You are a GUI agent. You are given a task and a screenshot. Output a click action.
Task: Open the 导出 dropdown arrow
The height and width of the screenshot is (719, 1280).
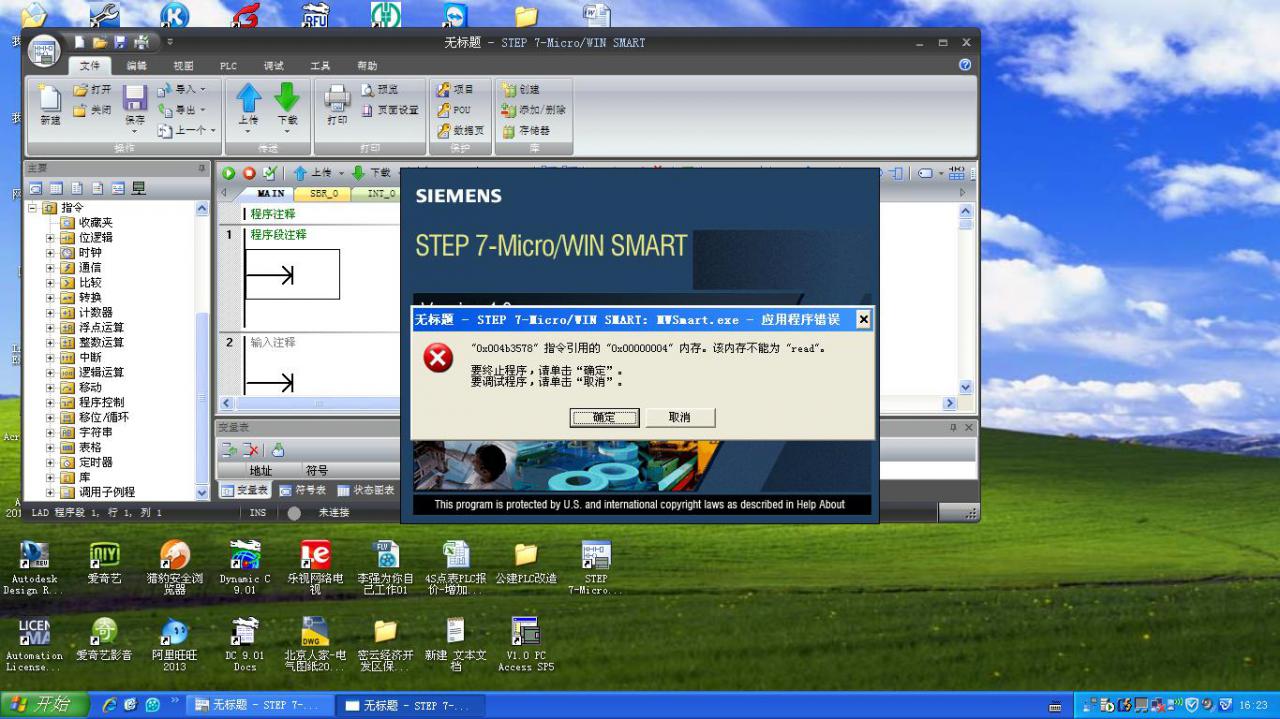(x=202, y=110)
